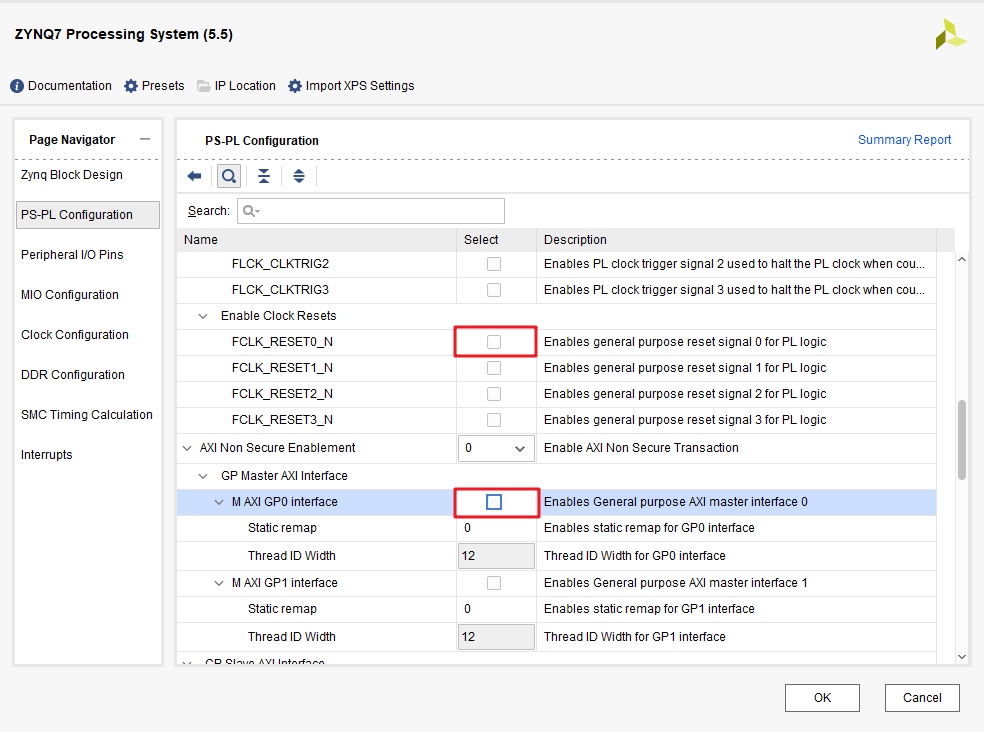Click the Expand All toolbar icon
The image size is (984, 732).
point(298,176)
